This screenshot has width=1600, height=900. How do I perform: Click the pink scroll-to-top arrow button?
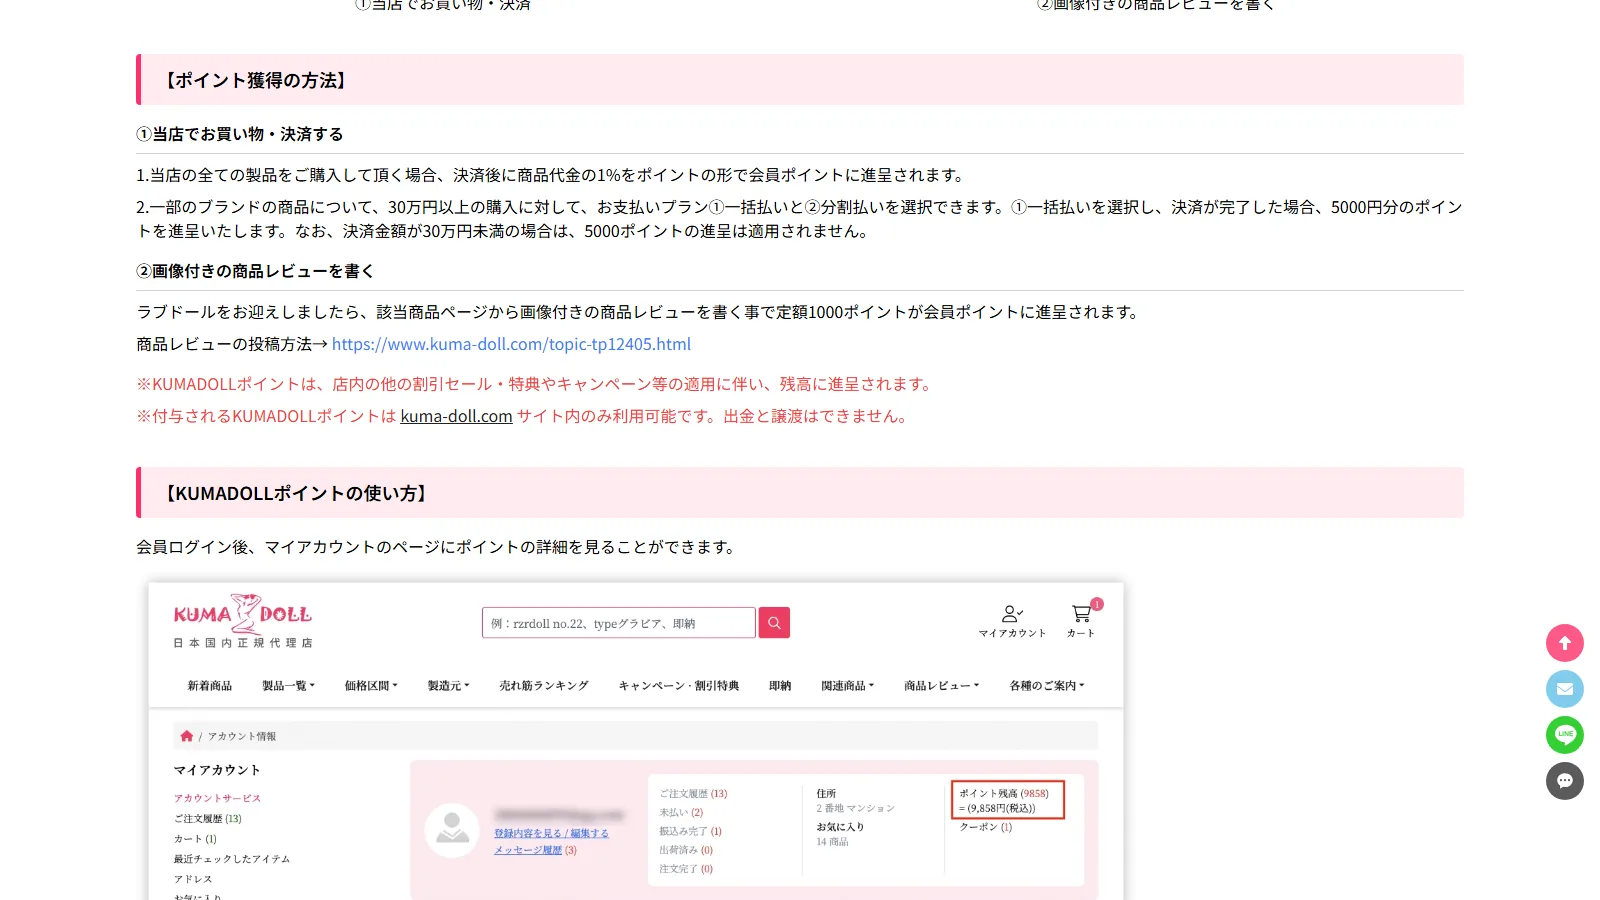(x=1564, y=643)
